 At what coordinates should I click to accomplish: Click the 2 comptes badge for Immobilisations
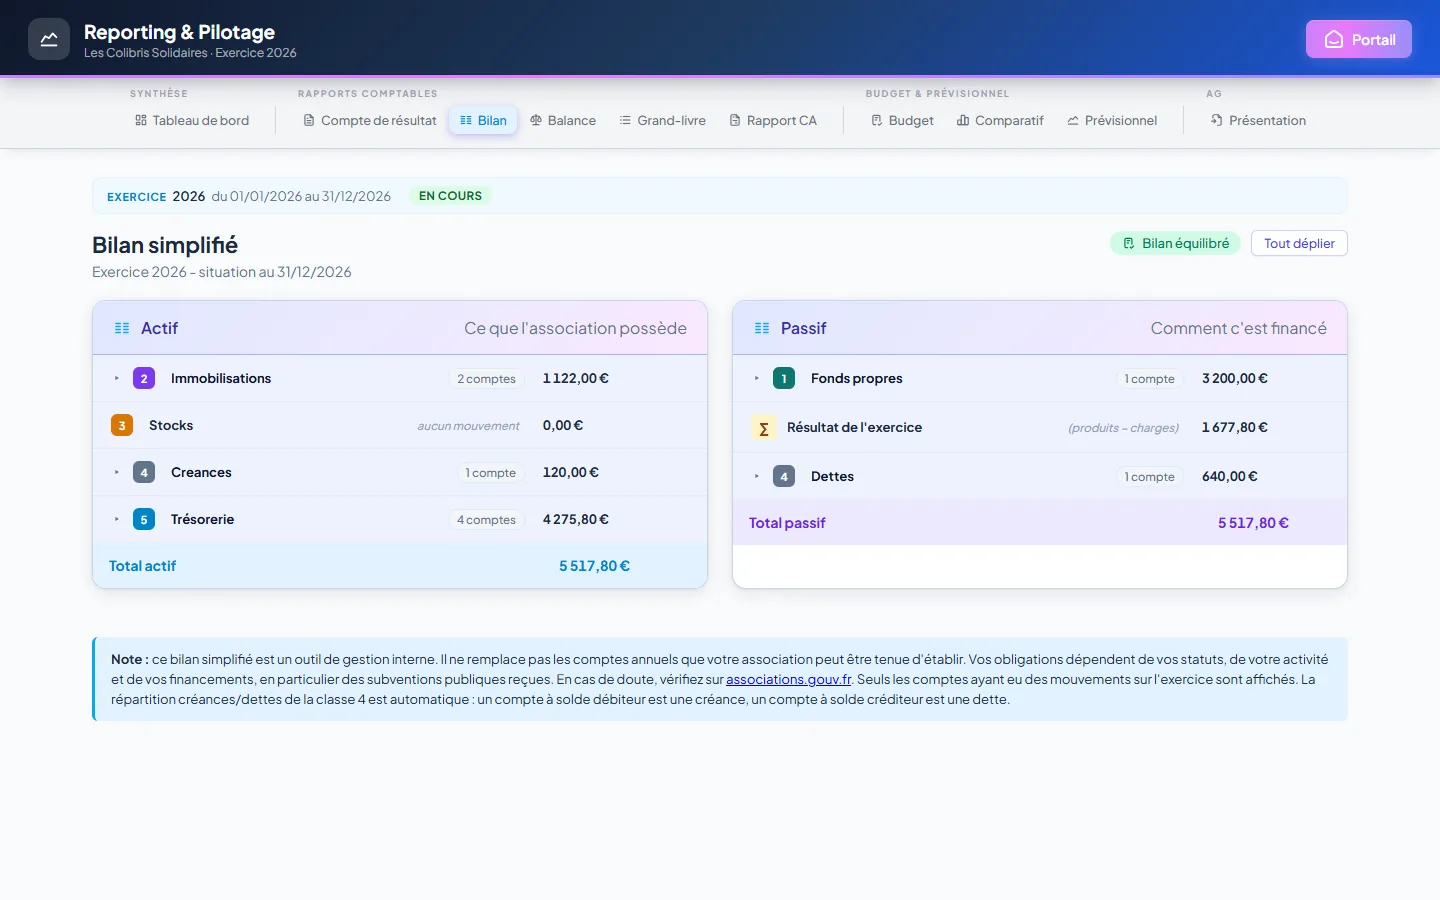click(x=486, y=379)
